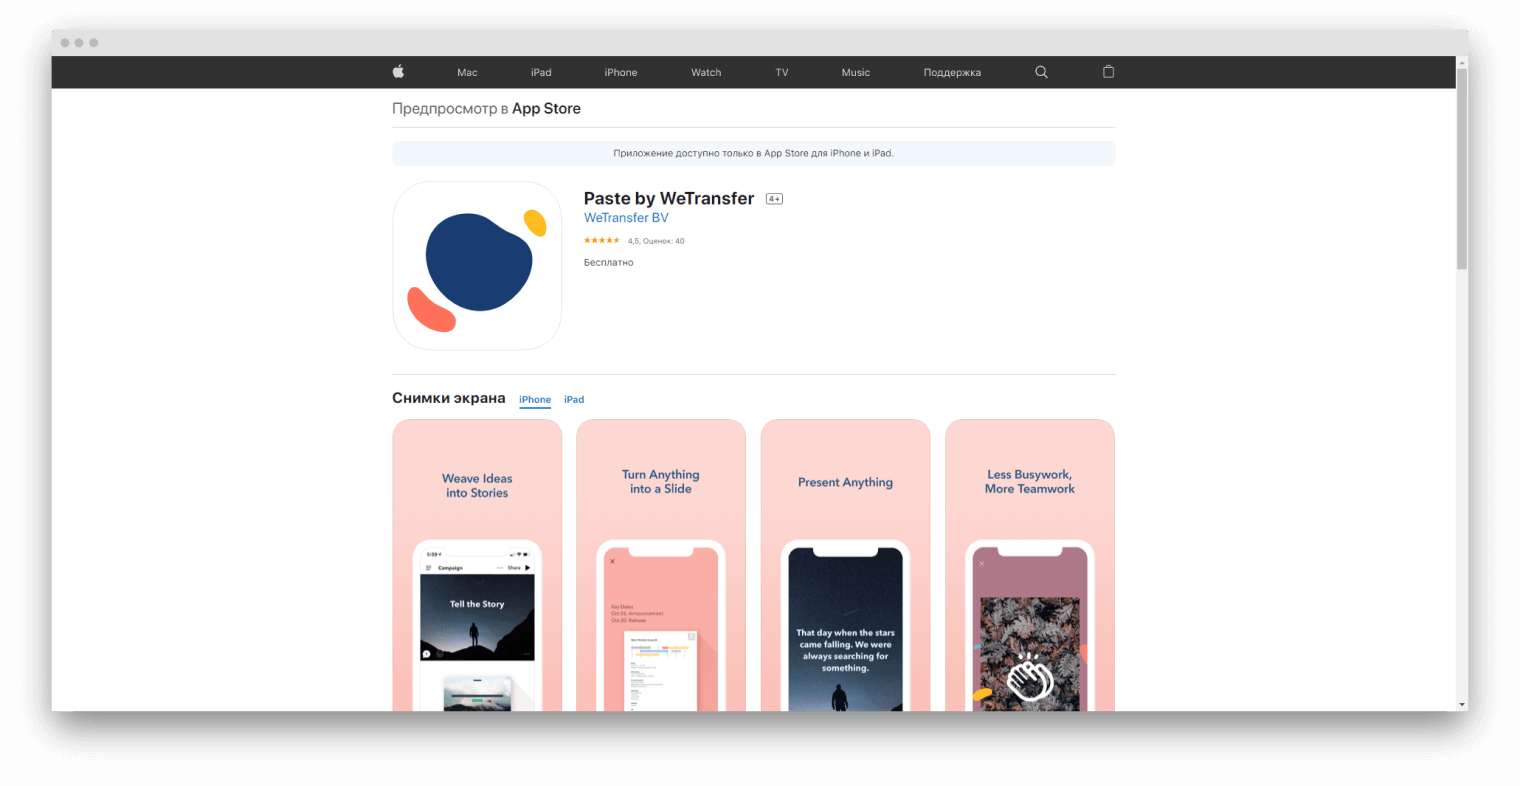Open the TV navigation item

[x=782, y=72]
